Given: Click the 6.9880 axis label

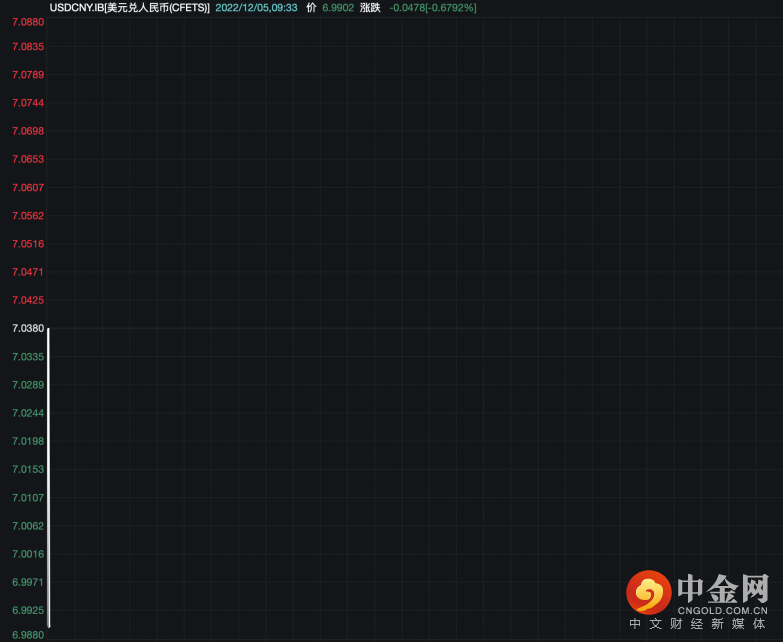Looking at the screenshot, I should pos(28,635).
